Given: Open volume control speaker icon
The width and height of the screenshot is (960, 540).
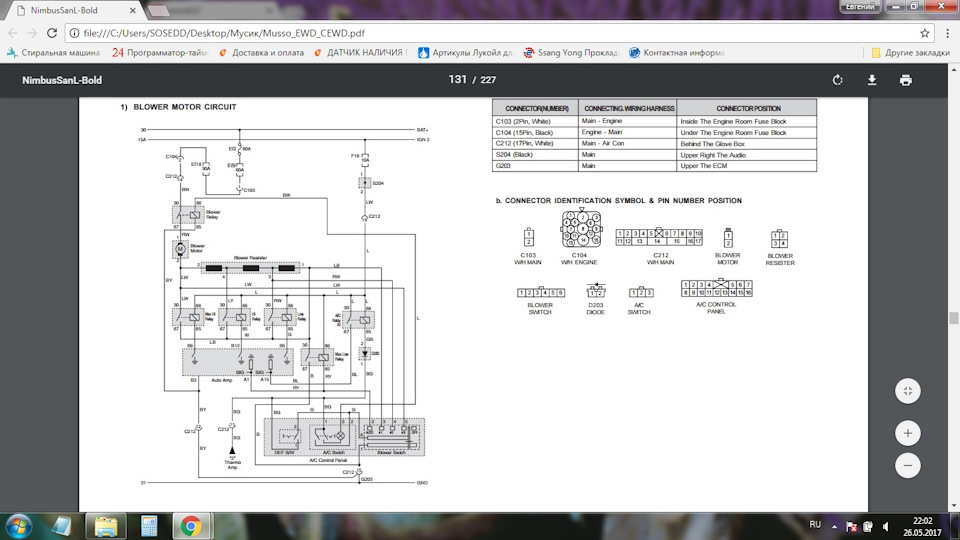Looking at the screenshot, I should tap(885, 526).
